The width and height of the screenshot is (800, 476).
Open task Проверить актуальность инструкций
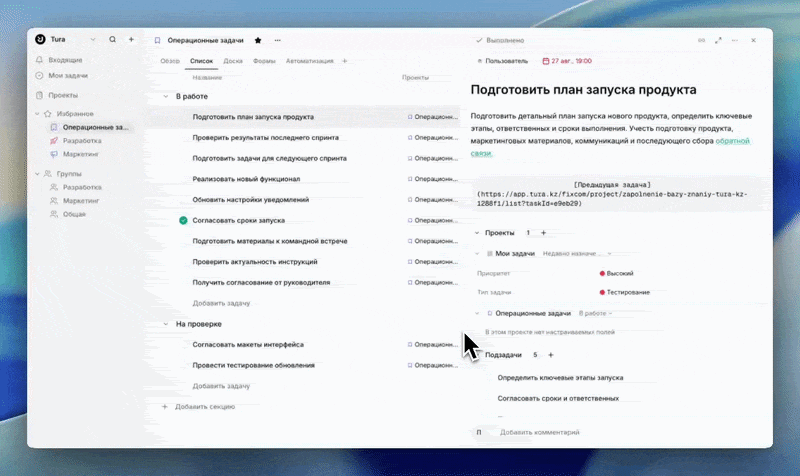click(x=255, y=262)
